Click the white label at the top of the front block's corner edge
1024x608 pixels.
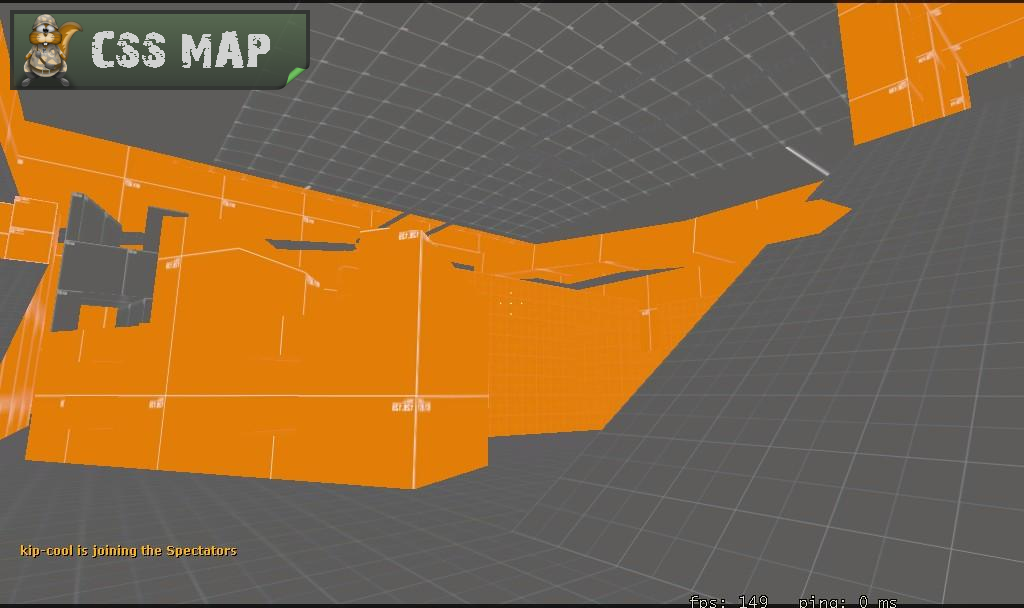409,236
